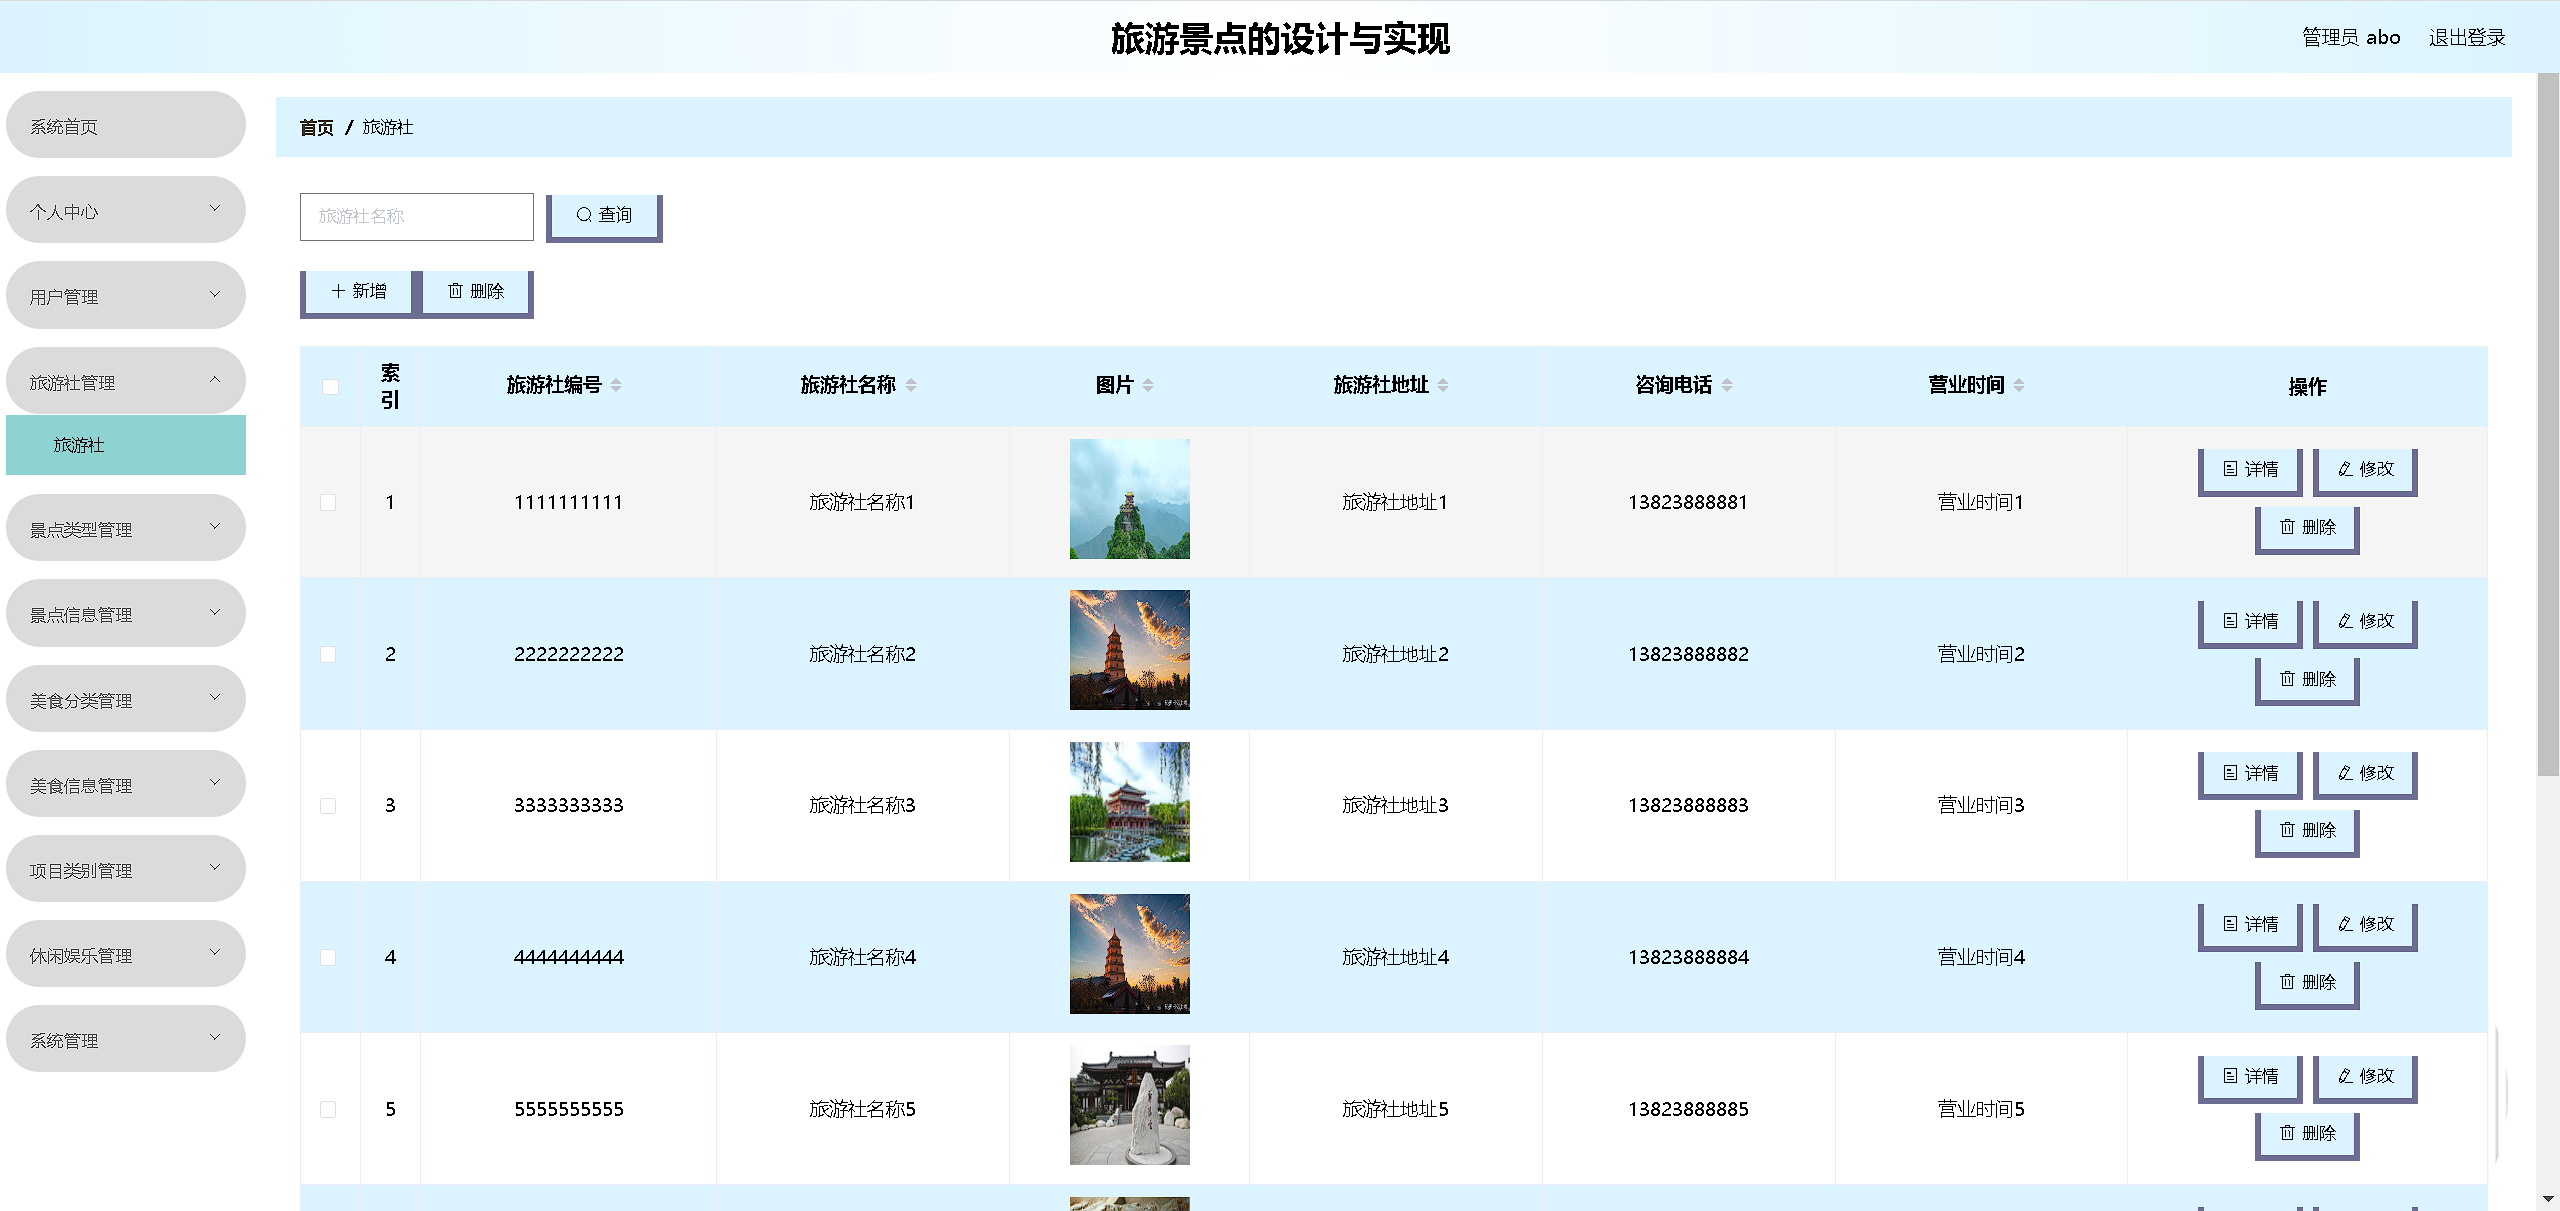Select the 旅游社 submenu item

pos(126,445)
